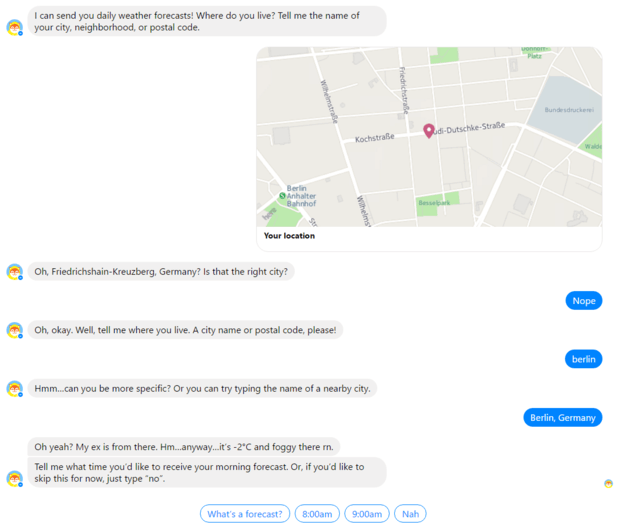The image size is (620, 529).
Task: Select the 8:00am quick reply
Action: pos(317,514)
